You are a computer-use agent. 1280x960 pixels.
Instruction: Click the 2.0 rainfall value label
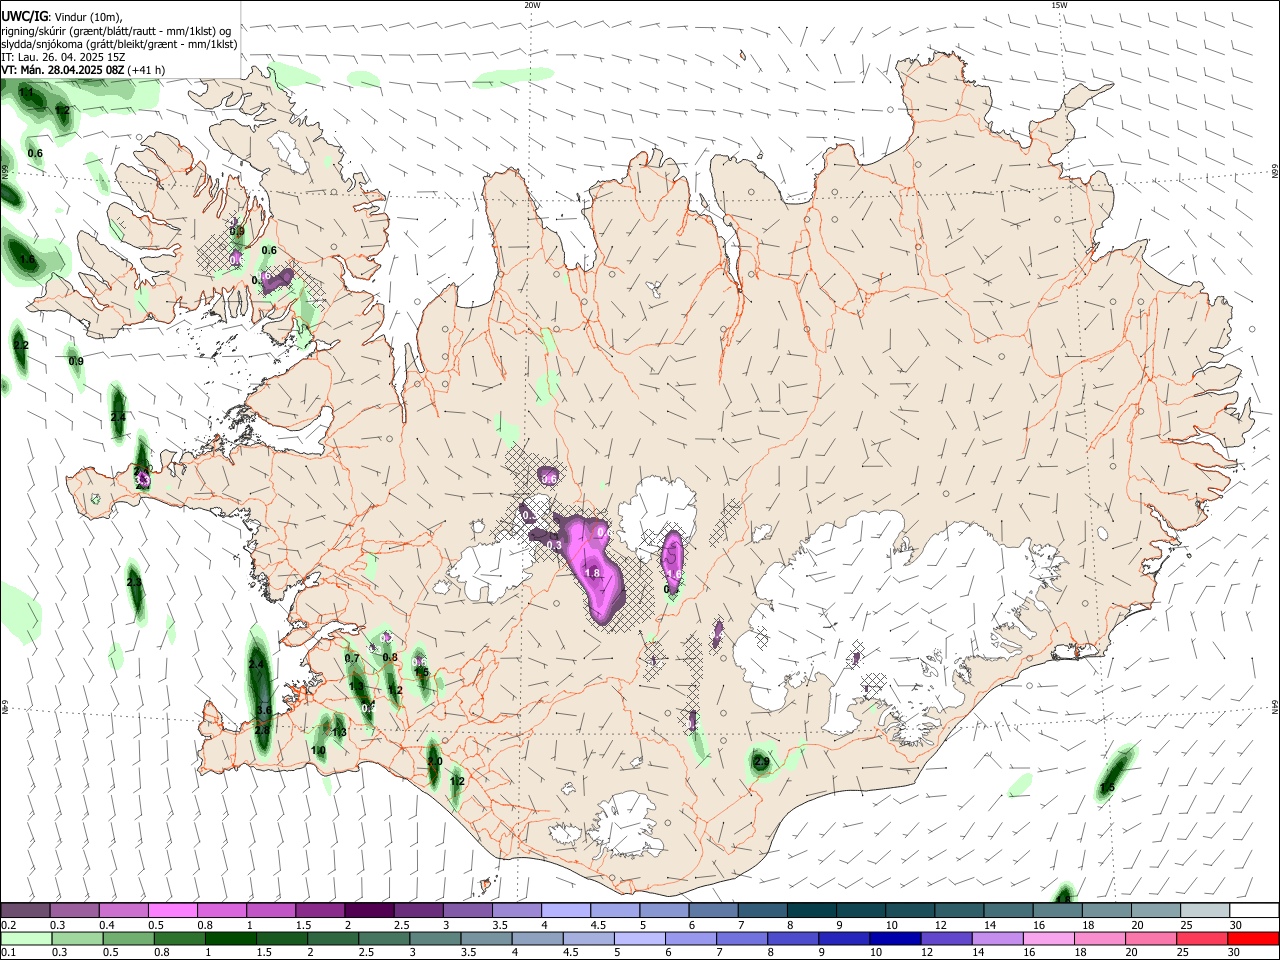434,761
